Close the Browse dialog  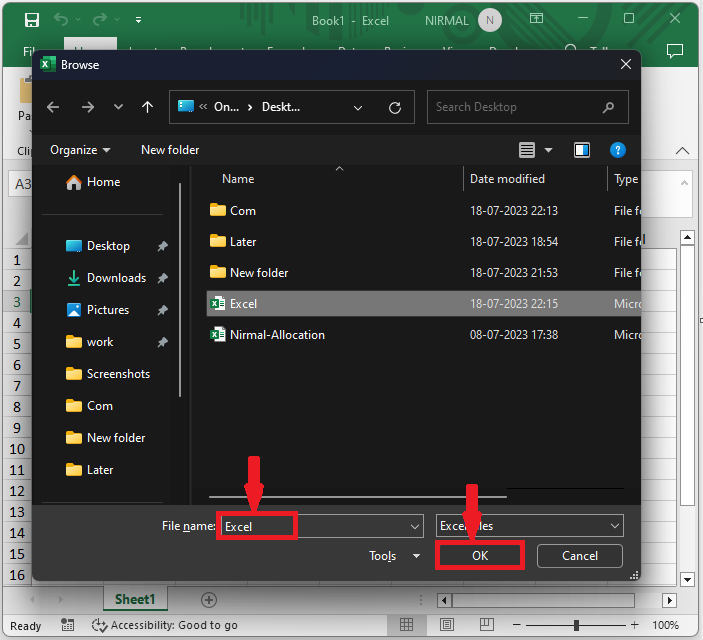click(x=626, y=65)
